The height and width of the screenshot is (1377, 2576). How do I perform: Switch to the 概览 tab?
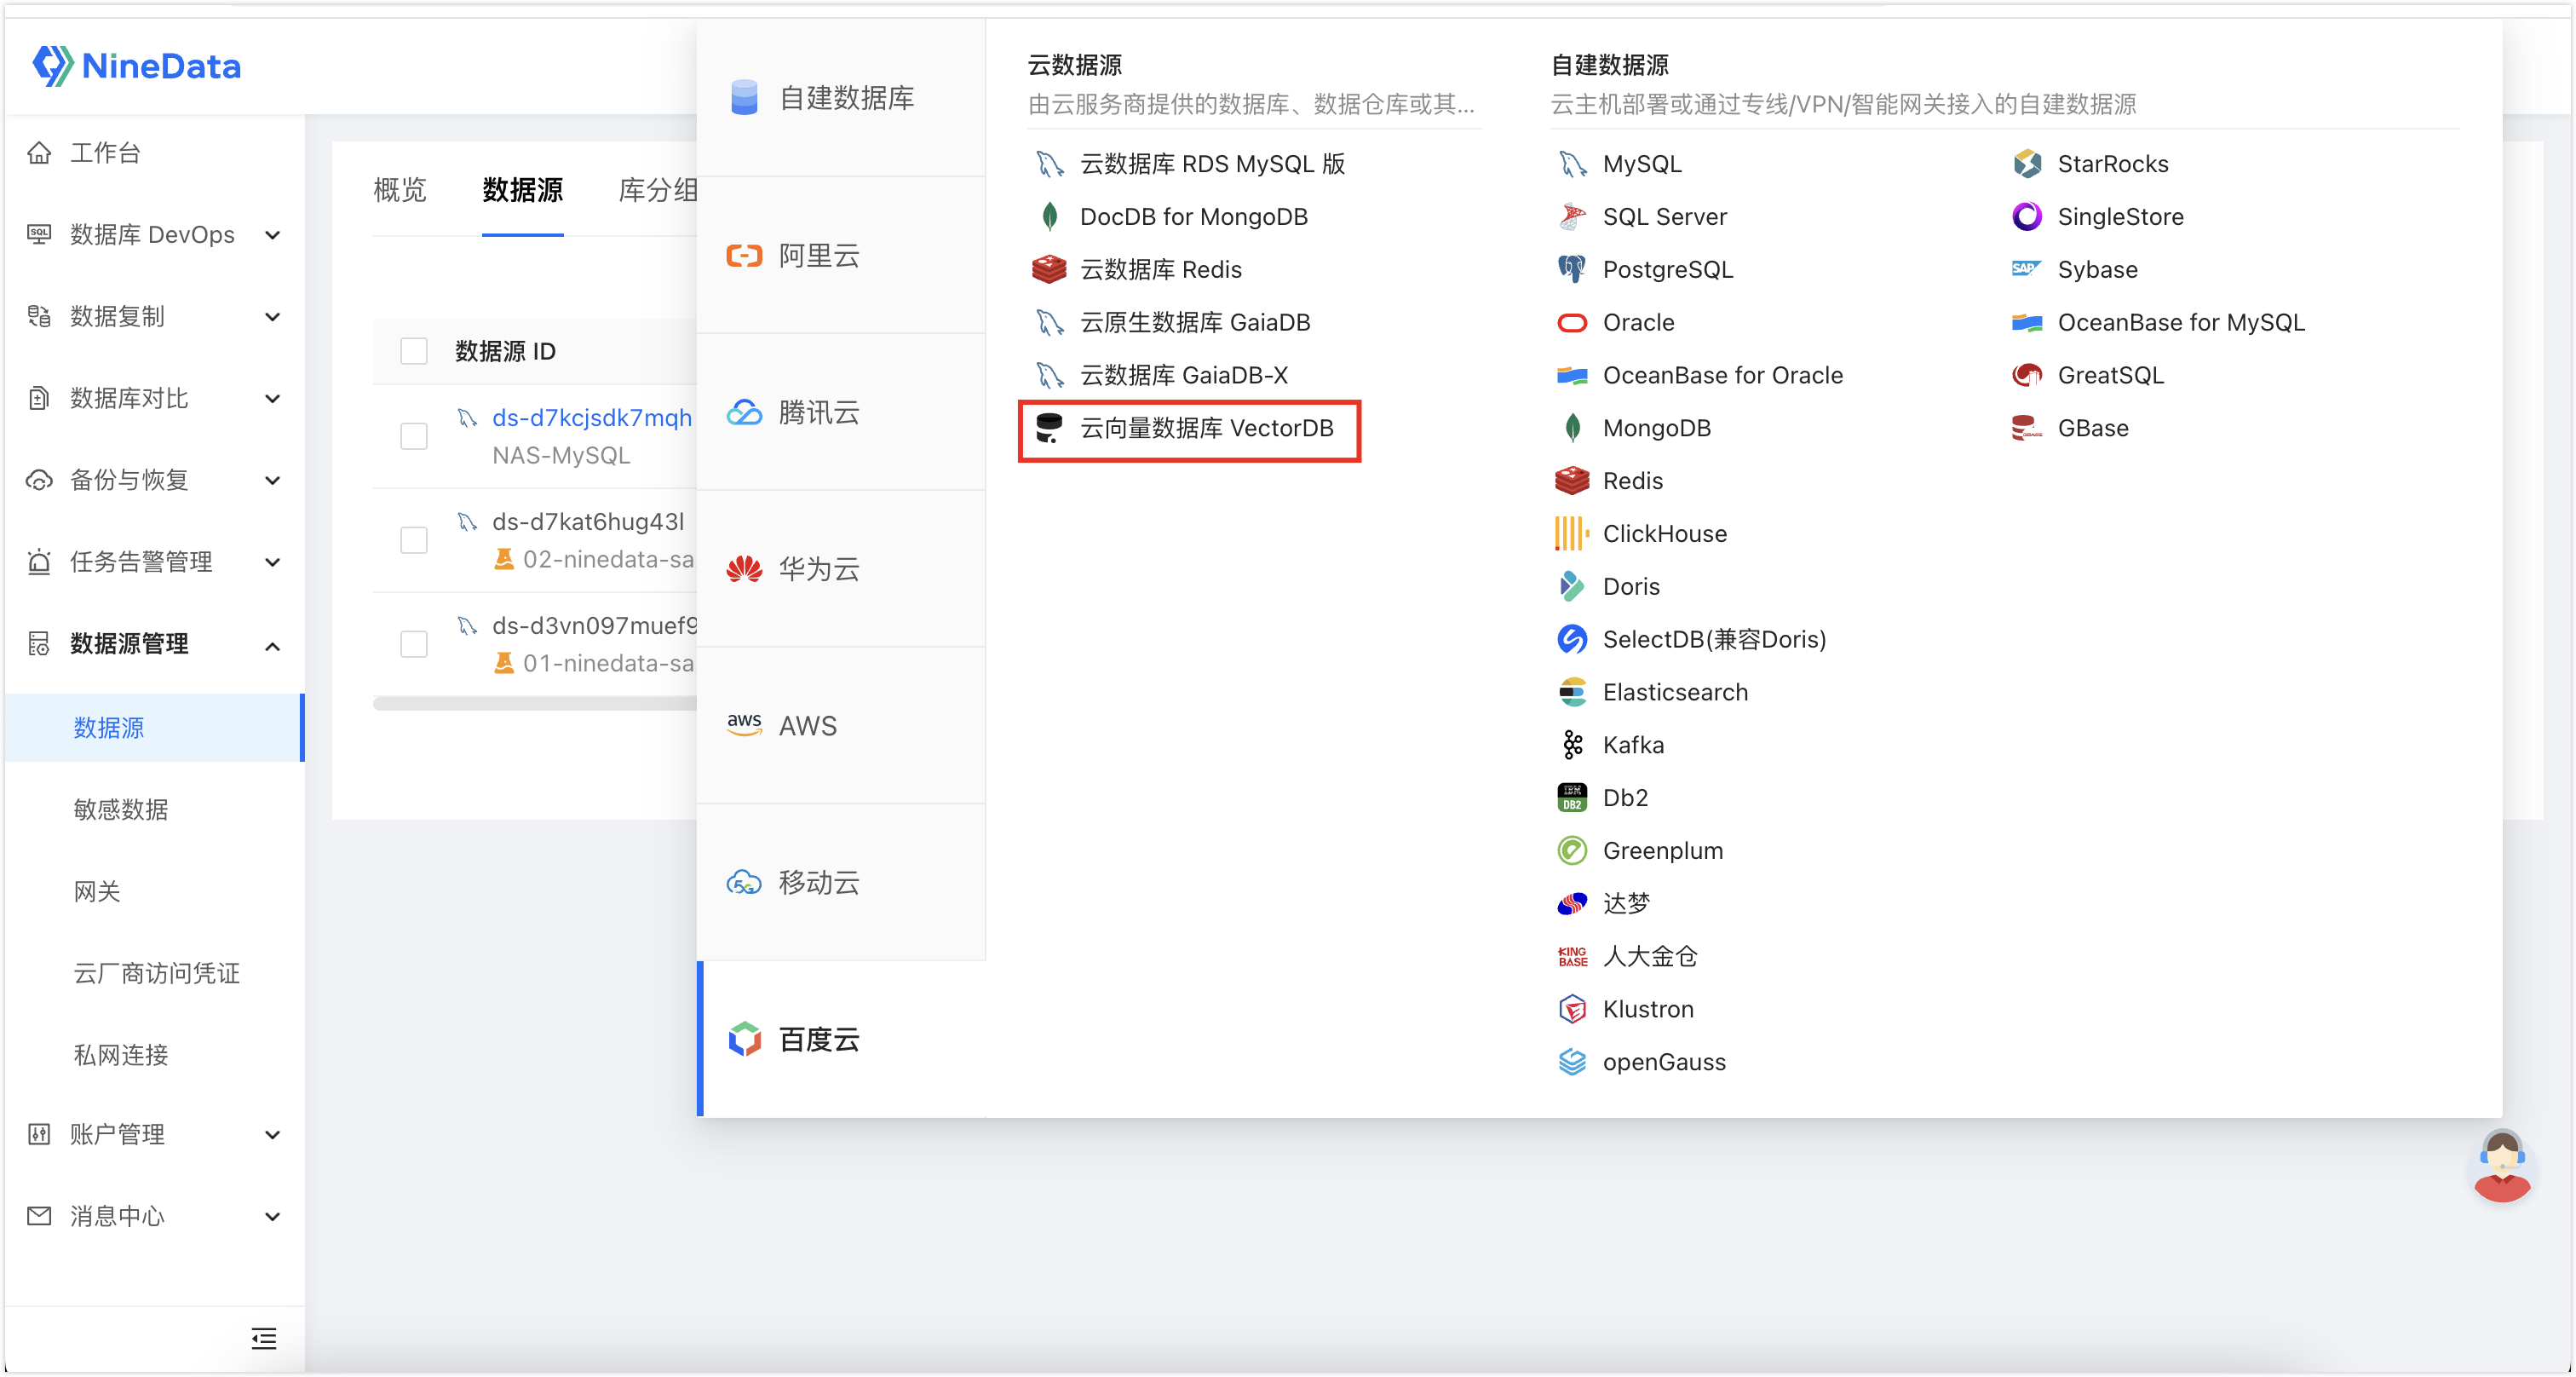click(x=400, y=190)
